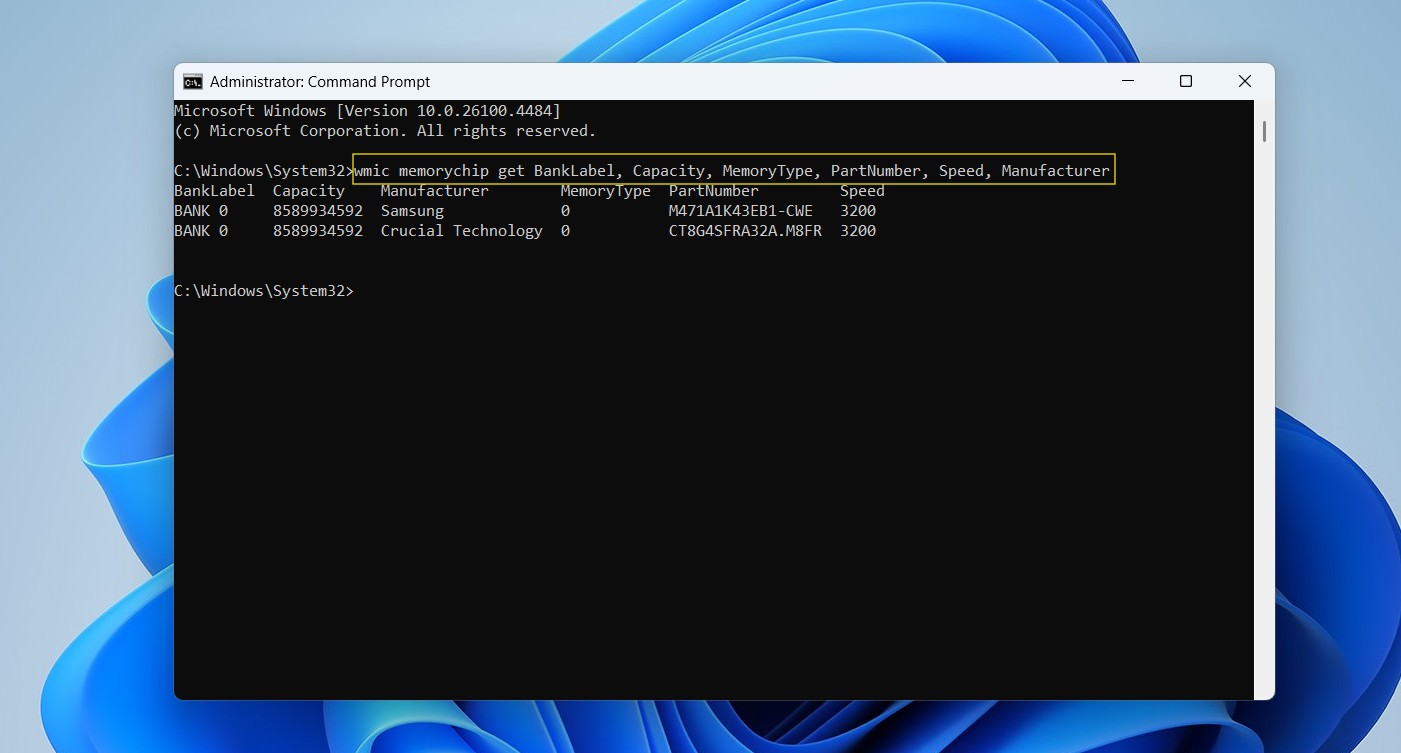This screenshot has height=753, width=1401.
Task: Minimize the Command Prompt window
Action: 1127,82
